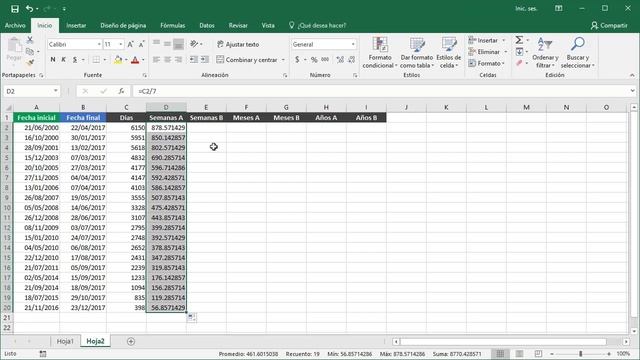This screenshot has width=640, height=360.
Task: Apply the red font color A
Action: click(135, 60)
